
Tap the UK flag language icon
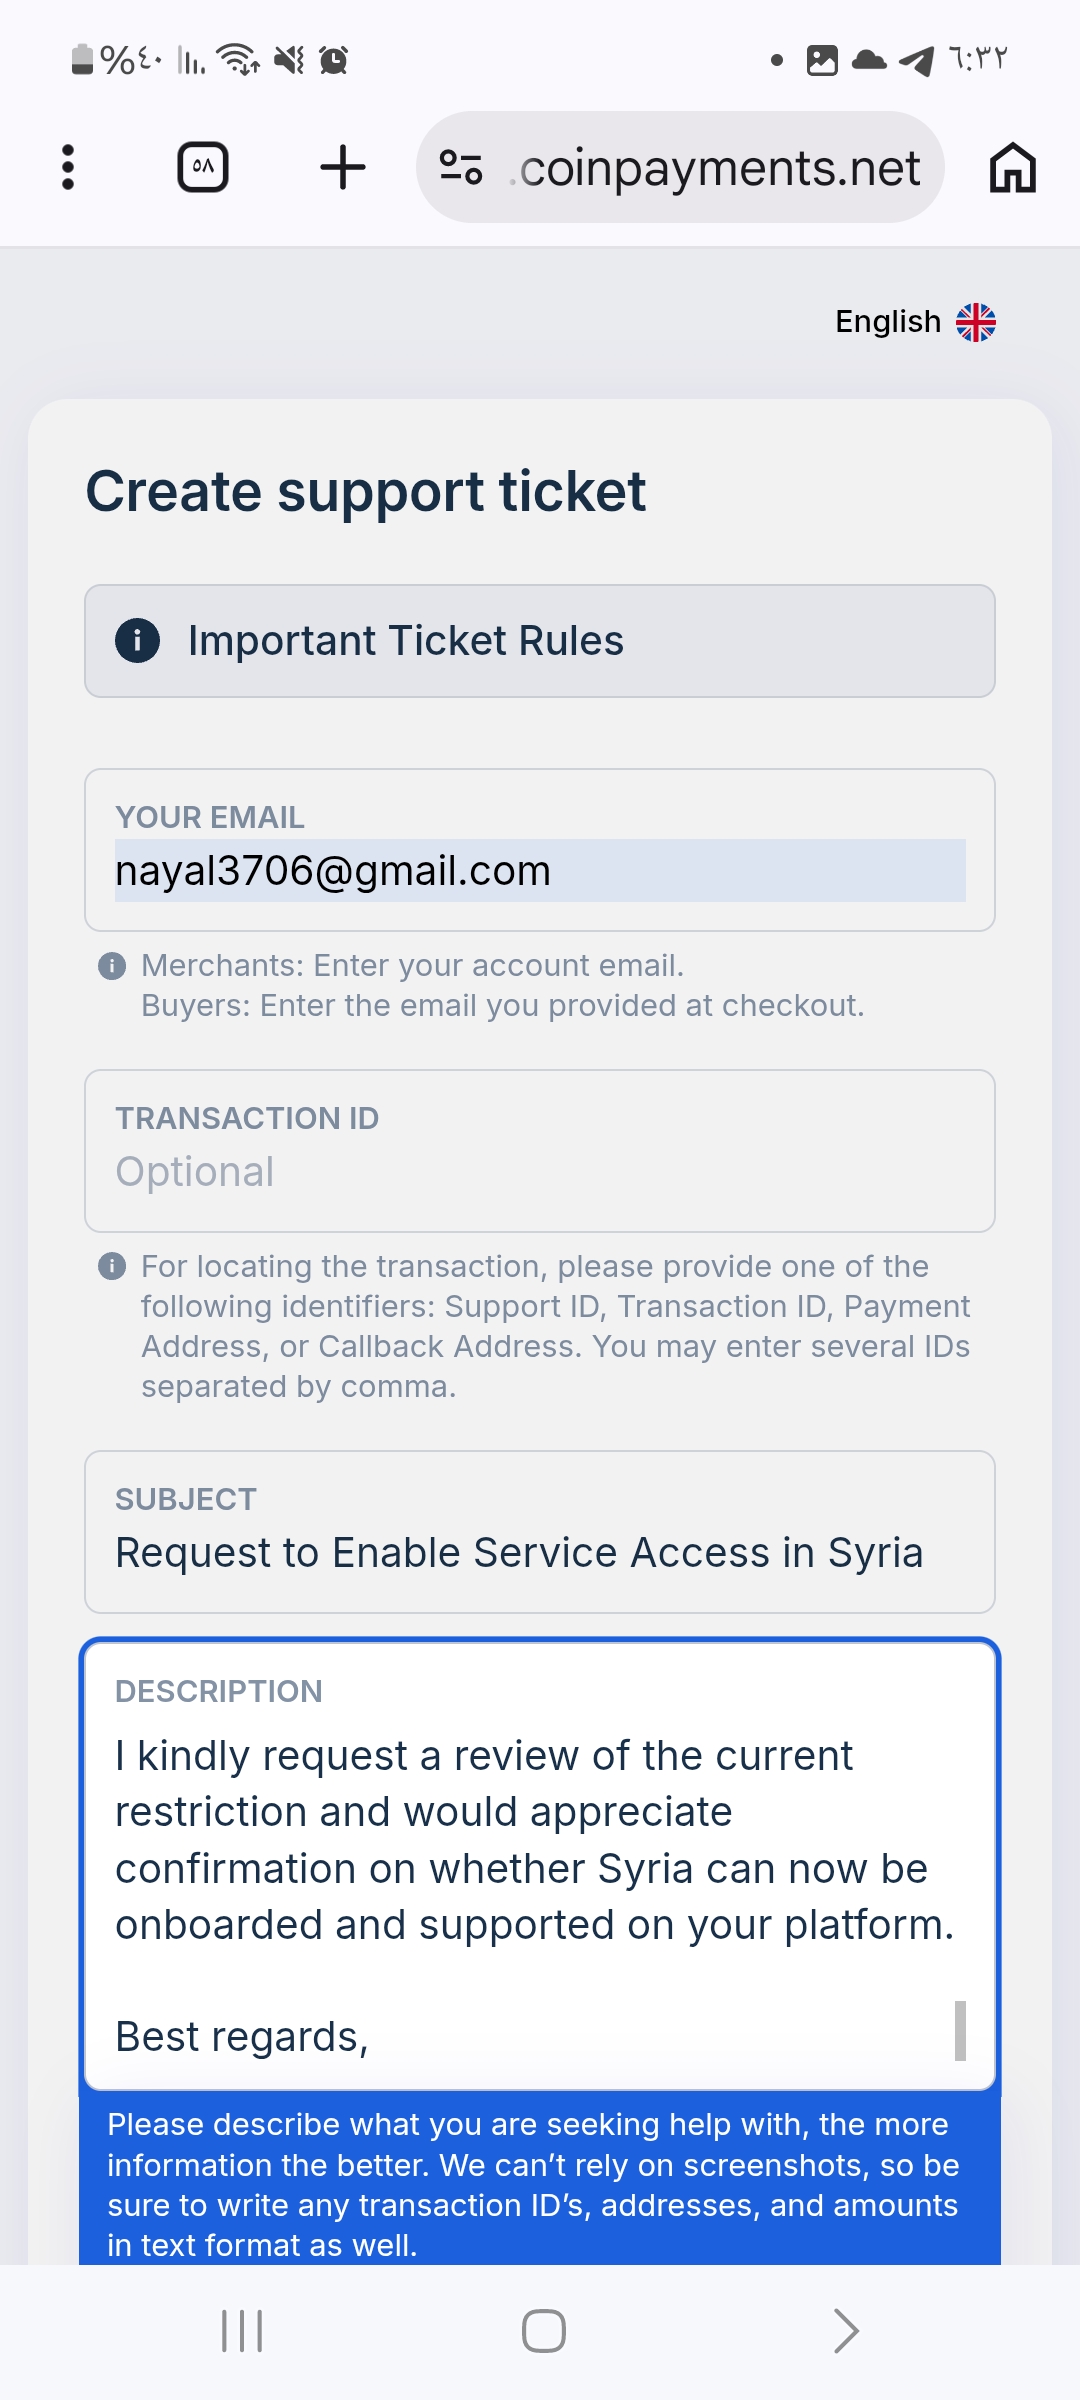(x=976, y=322)
